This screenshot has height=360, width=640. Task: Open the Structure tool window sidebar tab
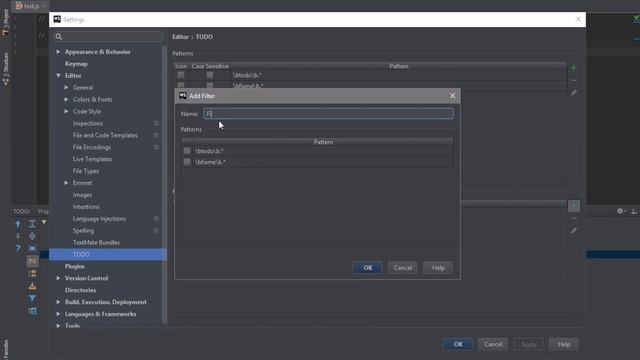coord(5,69)
